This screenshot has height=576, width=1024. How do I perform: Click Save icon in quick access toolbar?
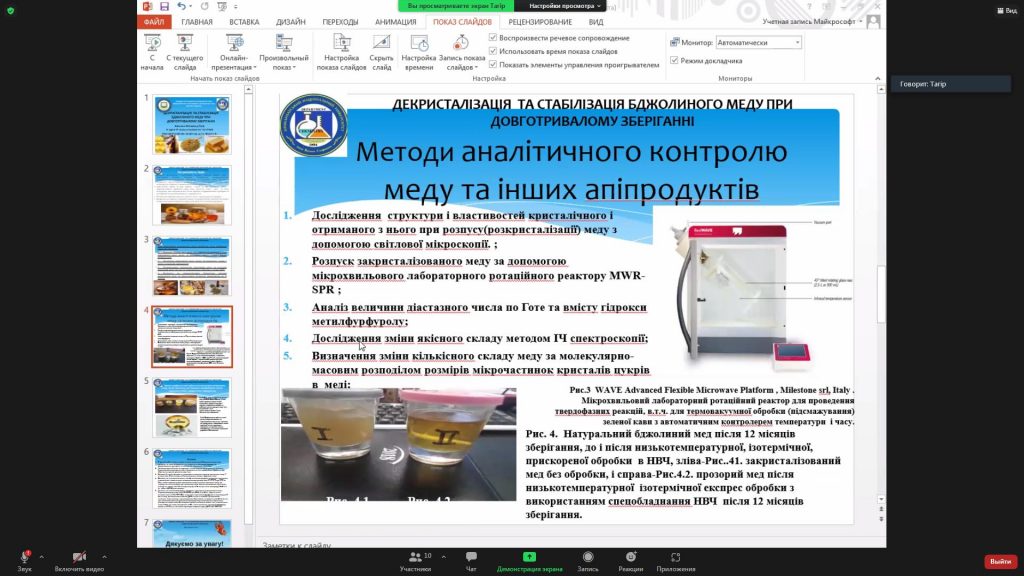point(165,6)
